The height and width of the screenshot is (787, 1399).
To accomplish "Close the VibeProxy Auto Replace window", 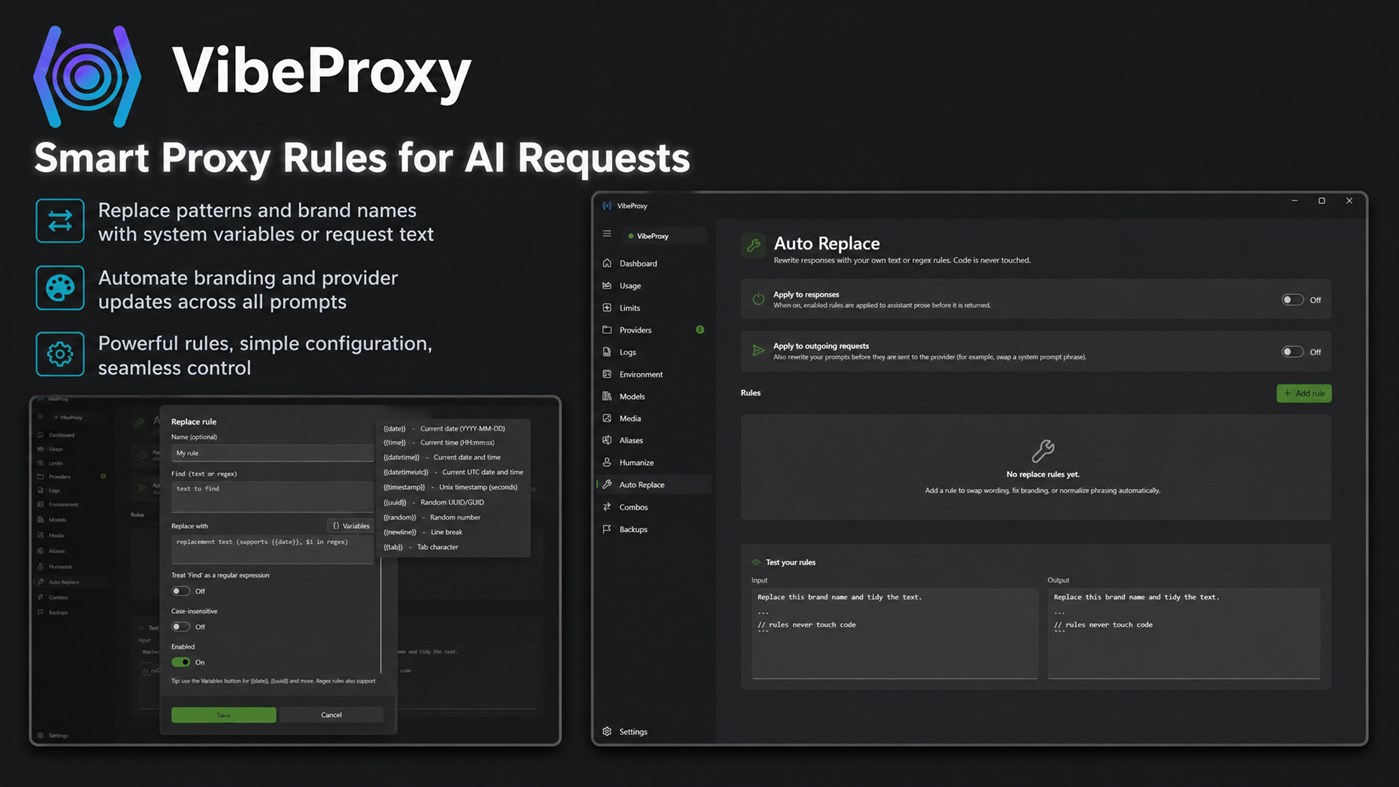I will tap(1349, 201).
